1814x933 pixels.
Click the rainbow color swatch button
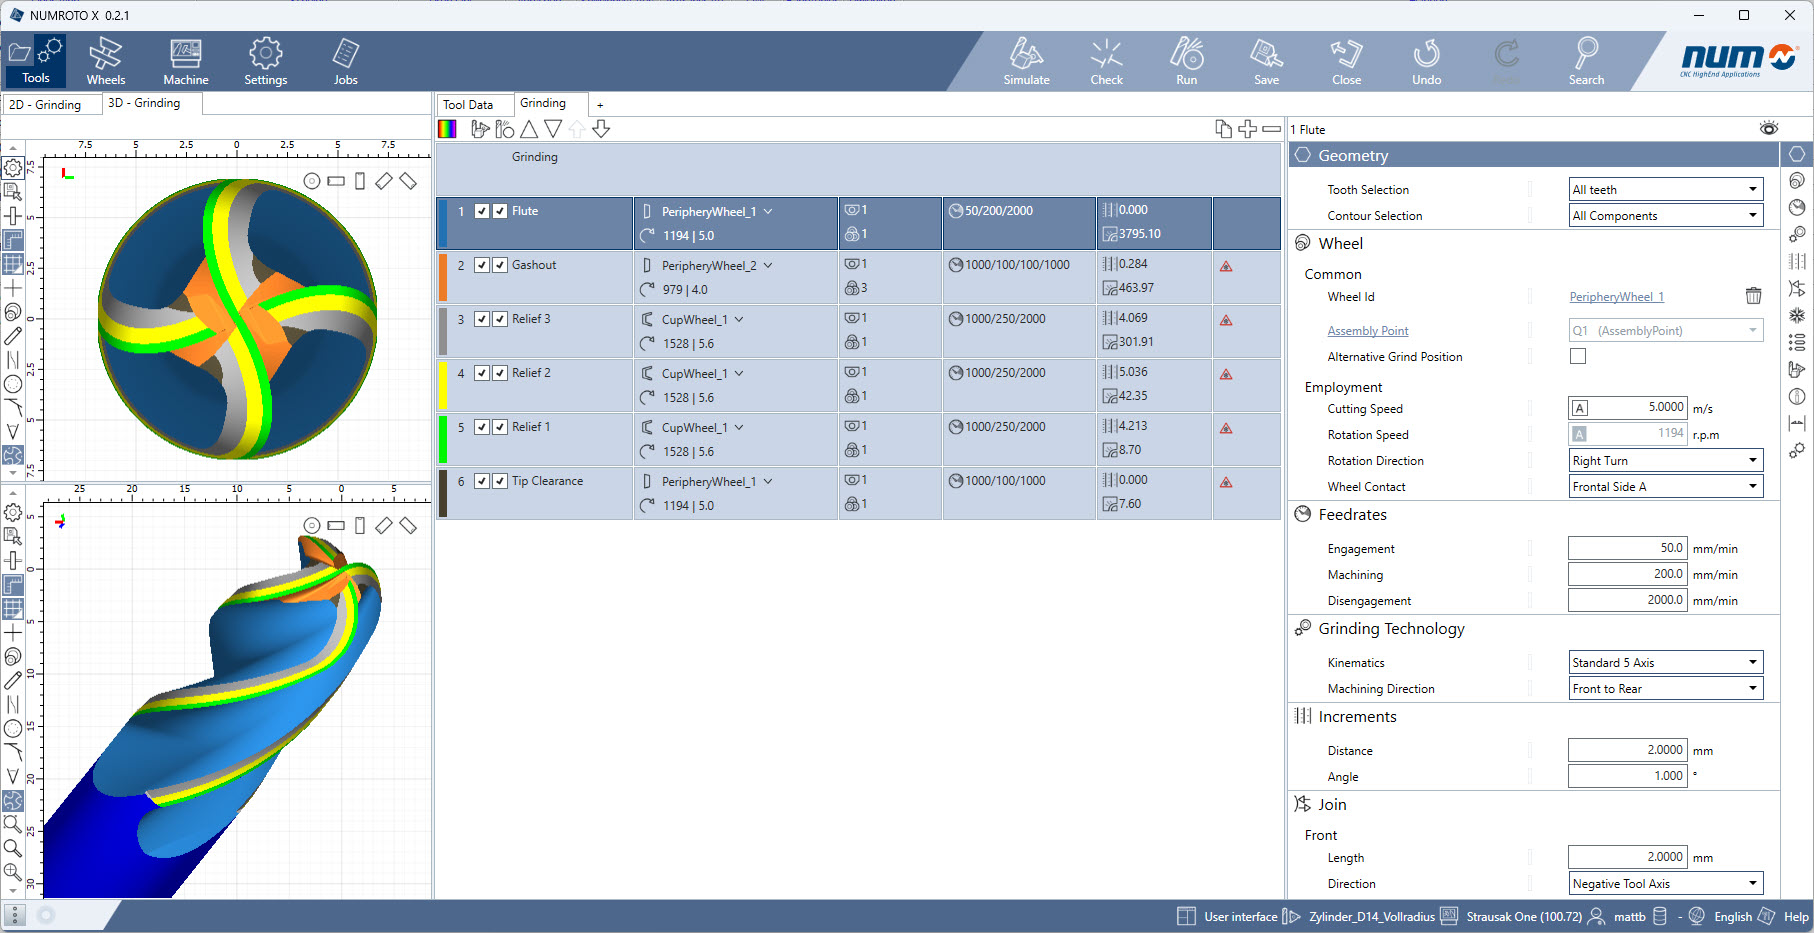[x=447, y=129]
